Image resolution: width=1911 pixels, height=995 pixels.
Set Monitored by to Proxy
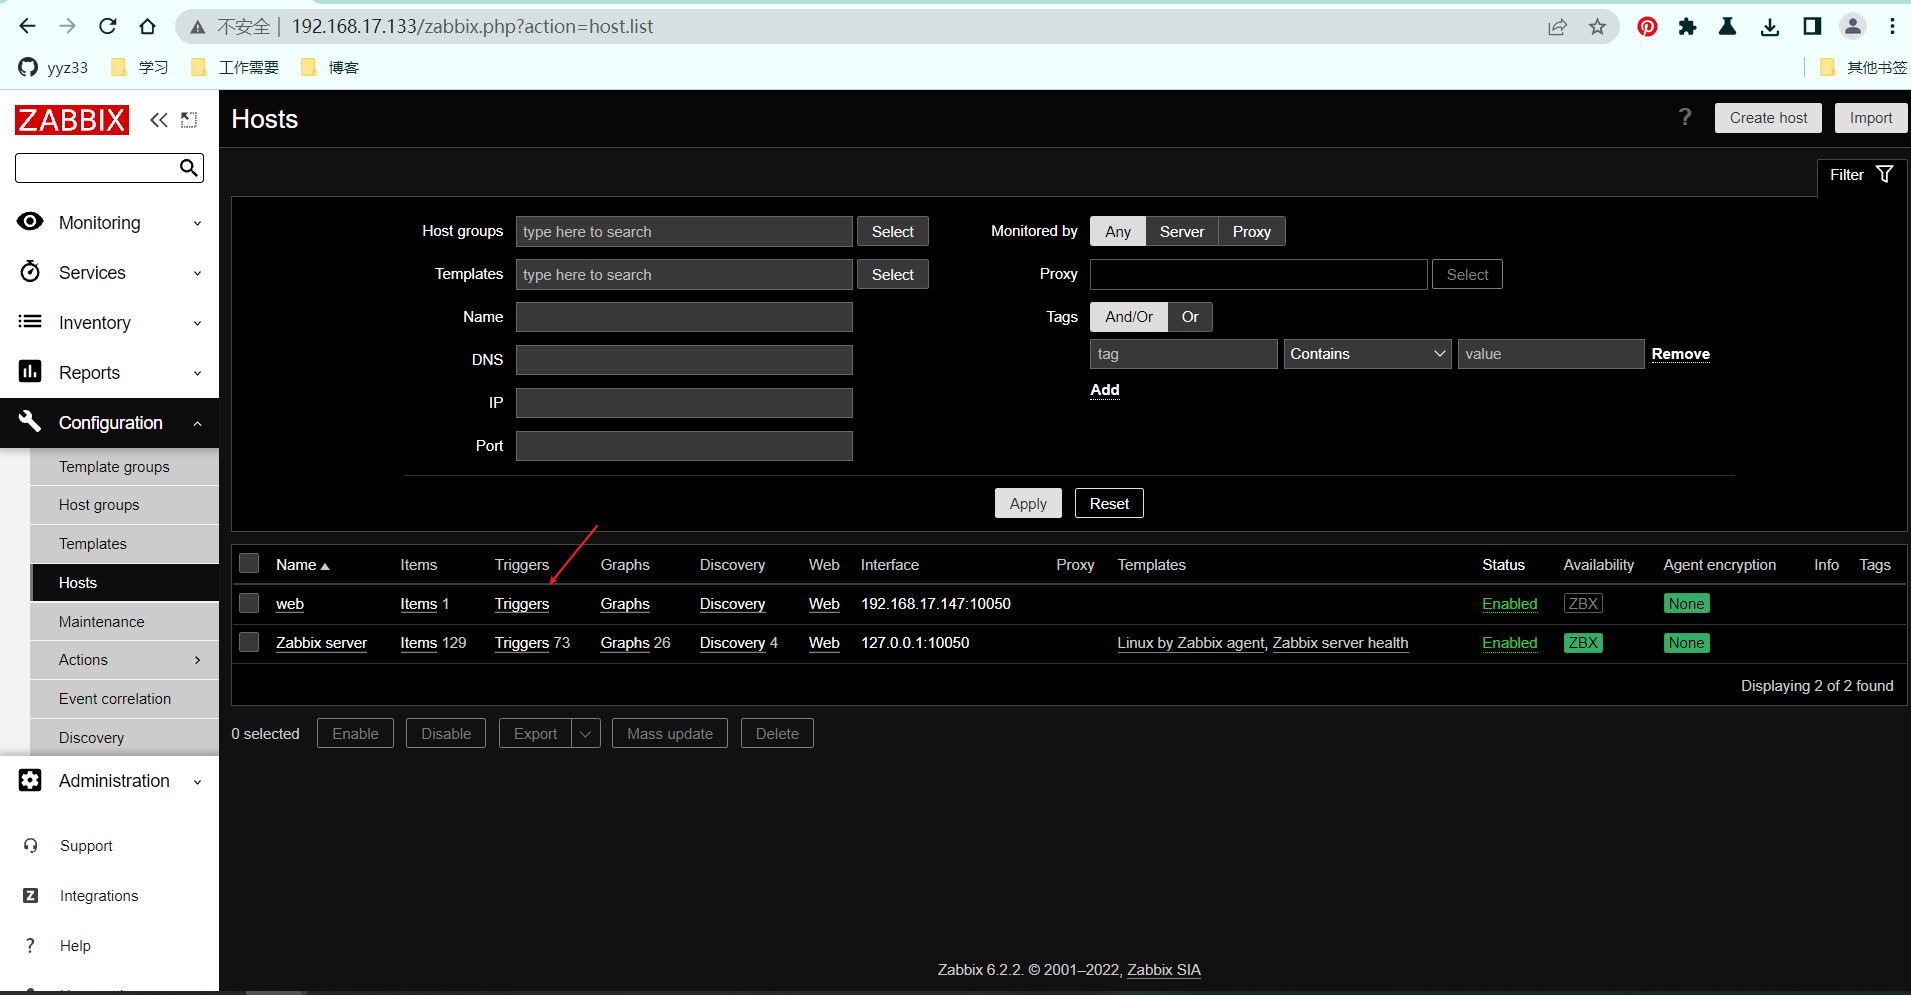1252,231
